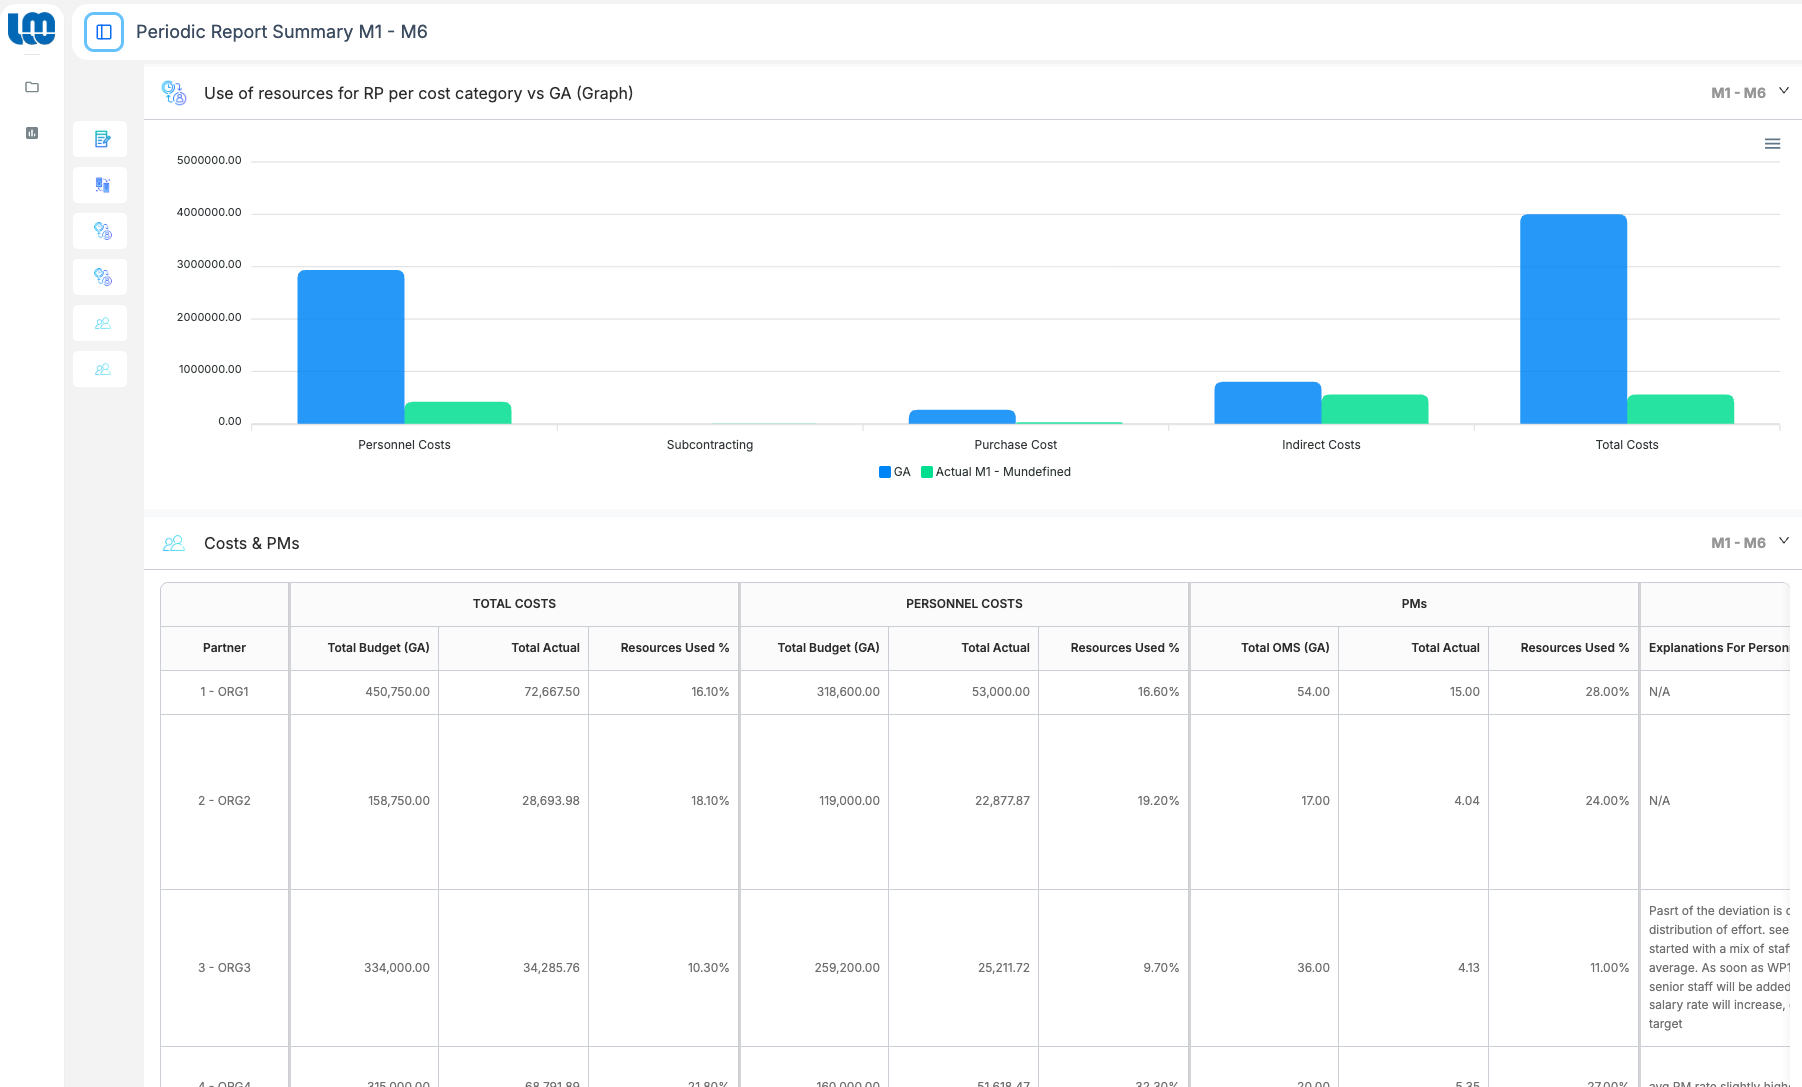Select the row for partner 3 - ORG3

pyautogui.click(x=224, y=967)
